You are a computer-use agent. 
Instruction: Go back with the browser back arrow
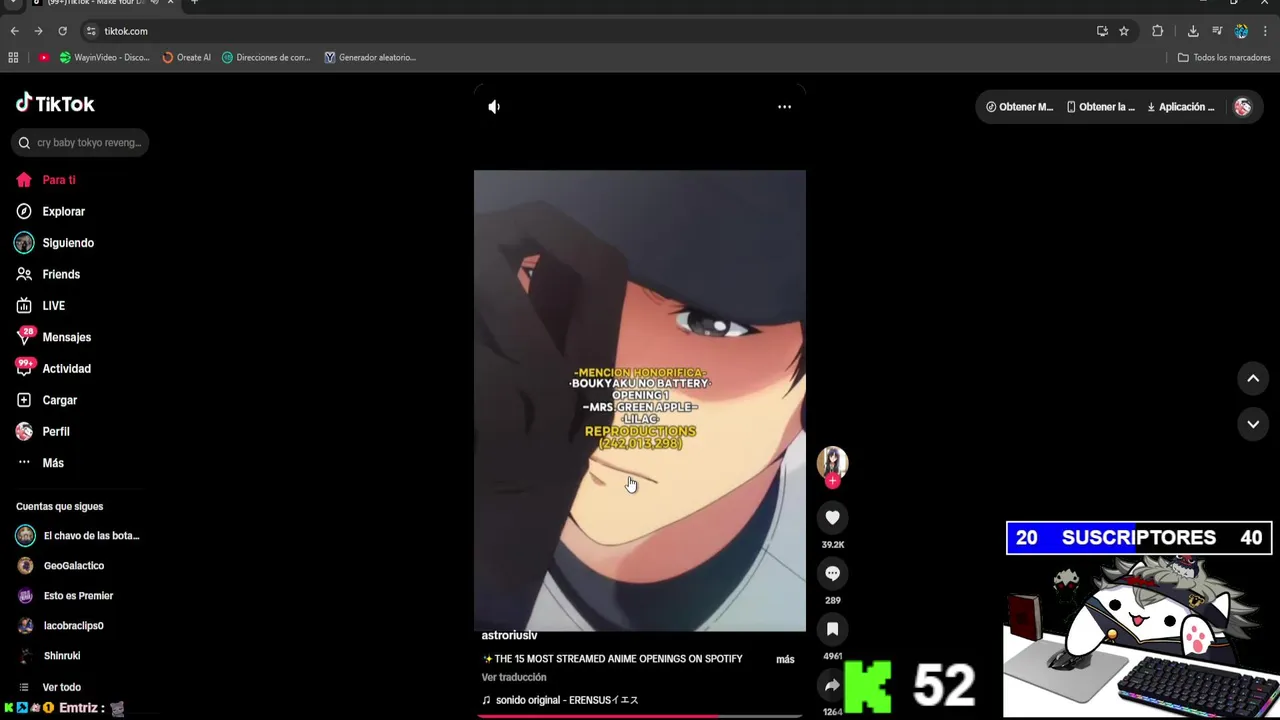14,31
